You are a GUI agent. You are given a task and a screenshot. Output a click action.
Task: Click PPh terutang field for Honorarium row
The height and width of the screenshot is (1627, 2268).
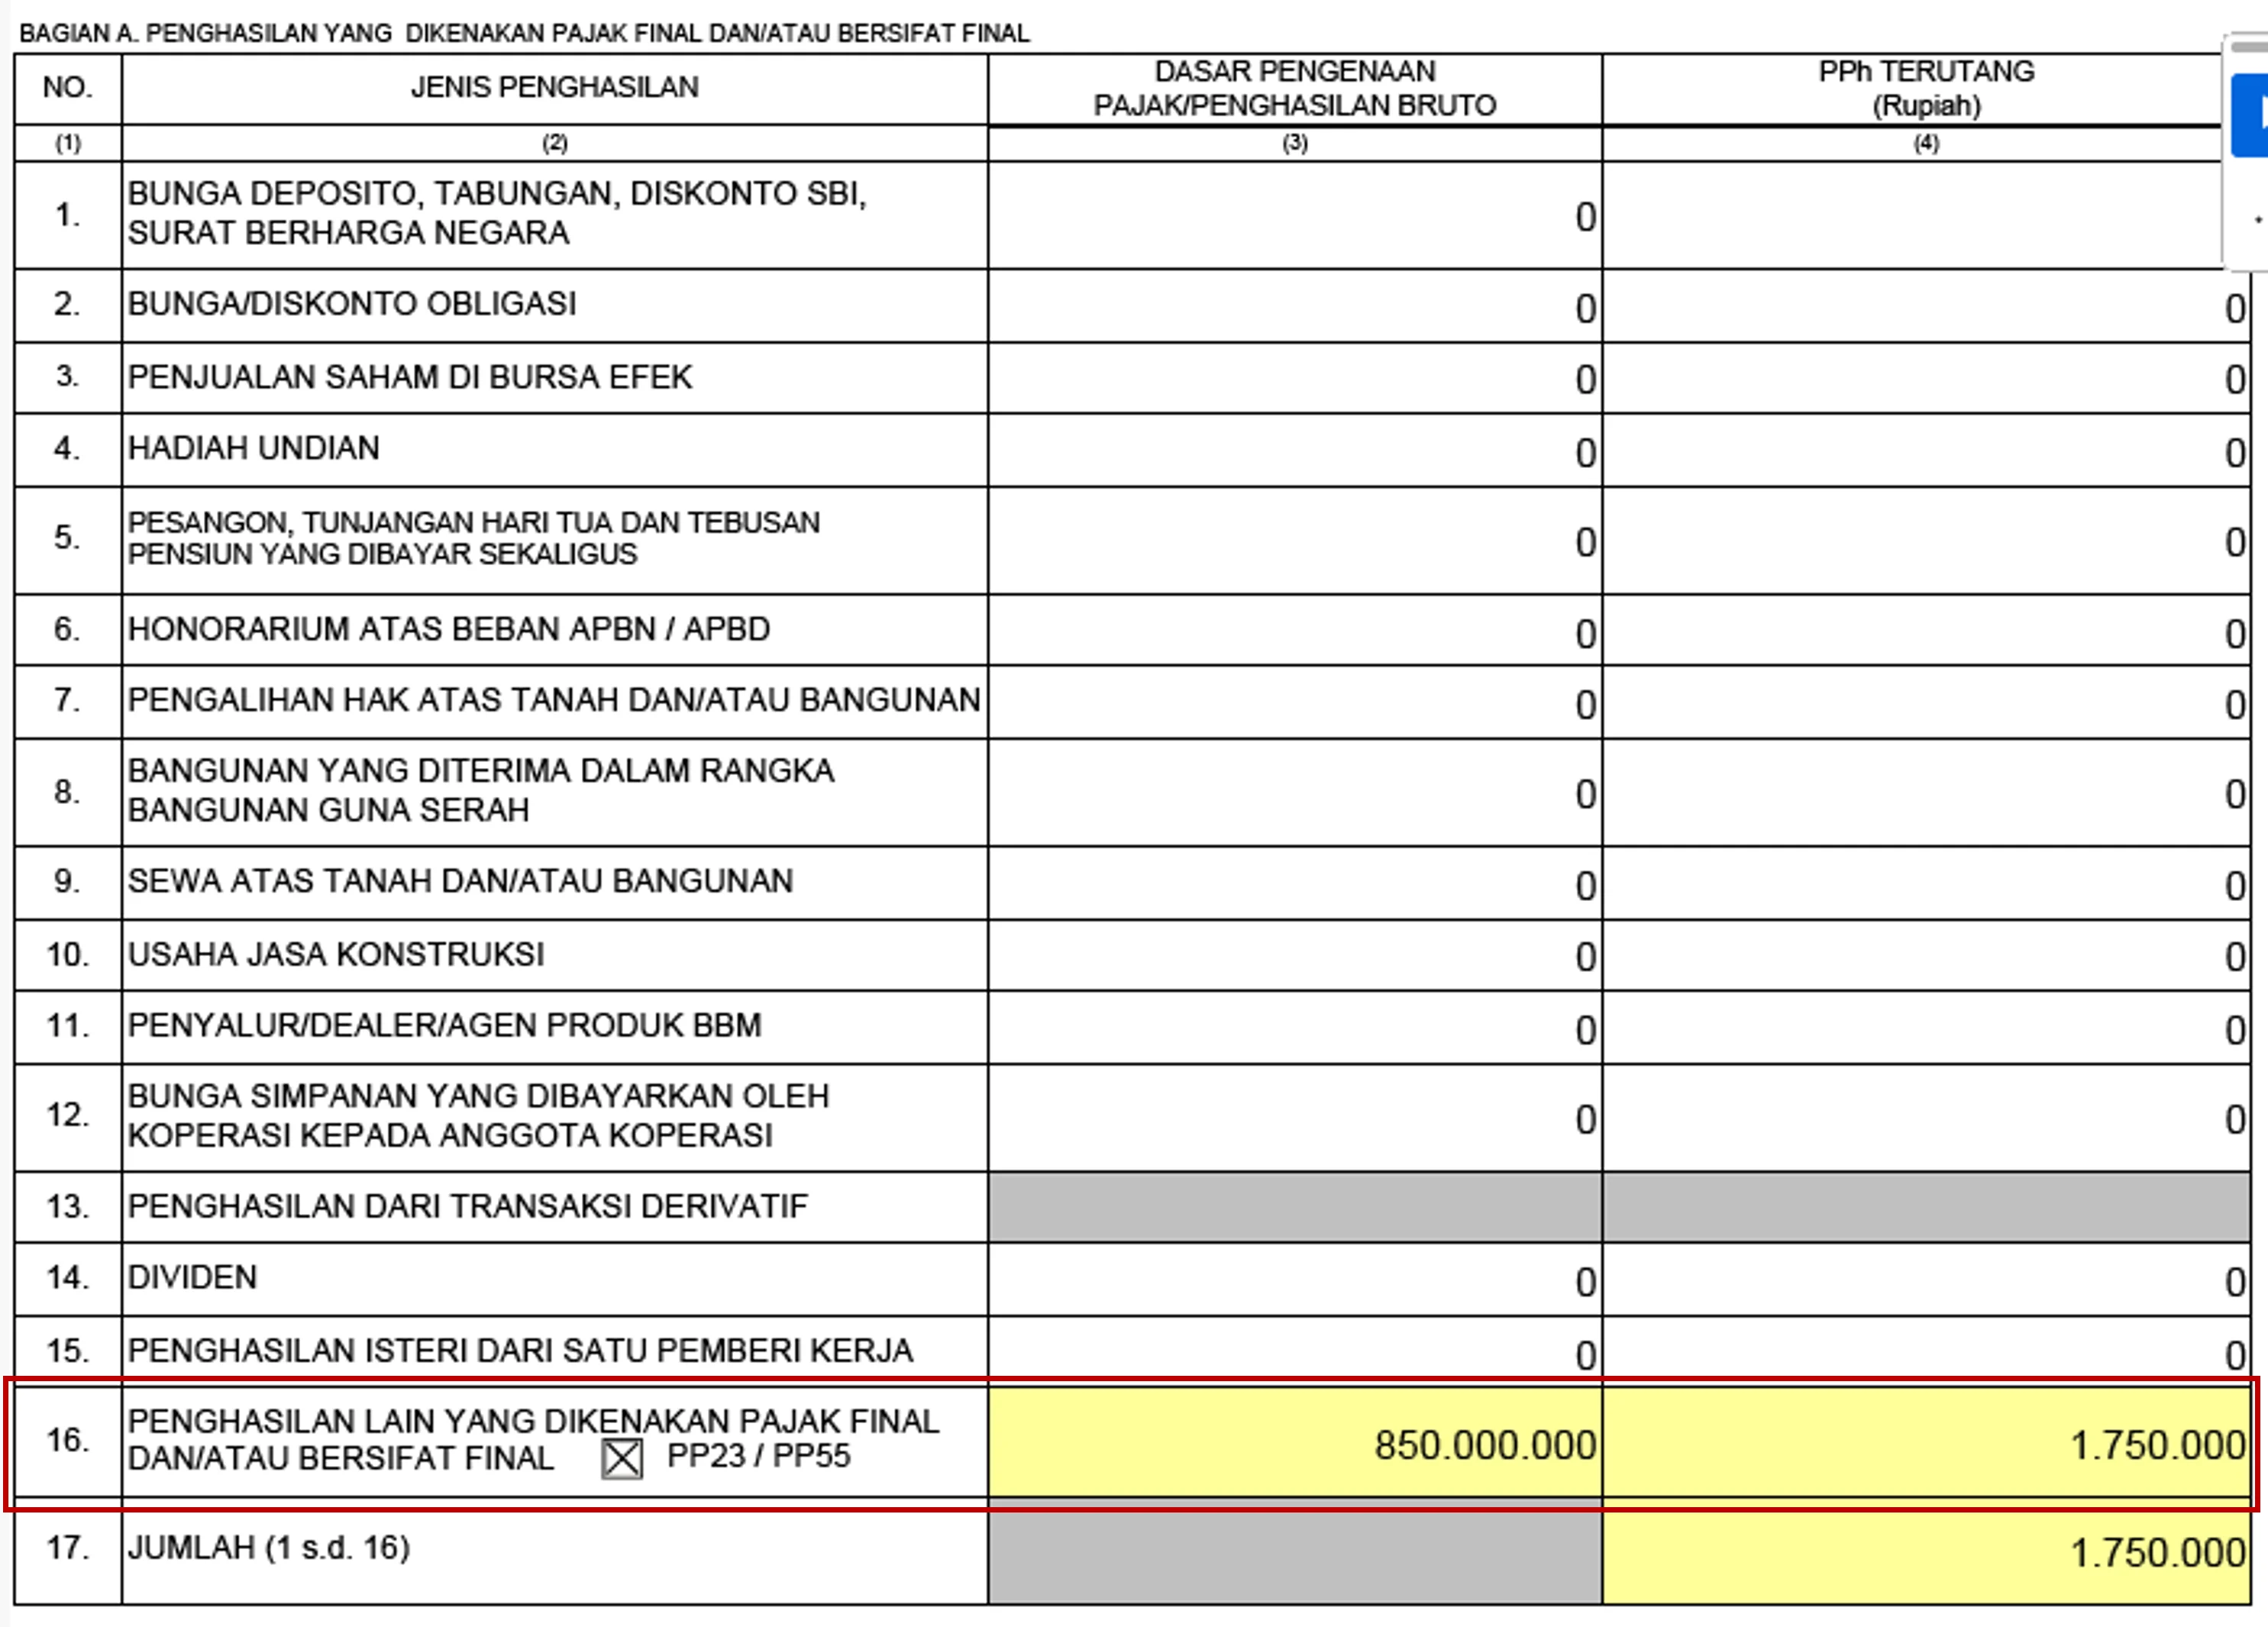point(1926,631)
